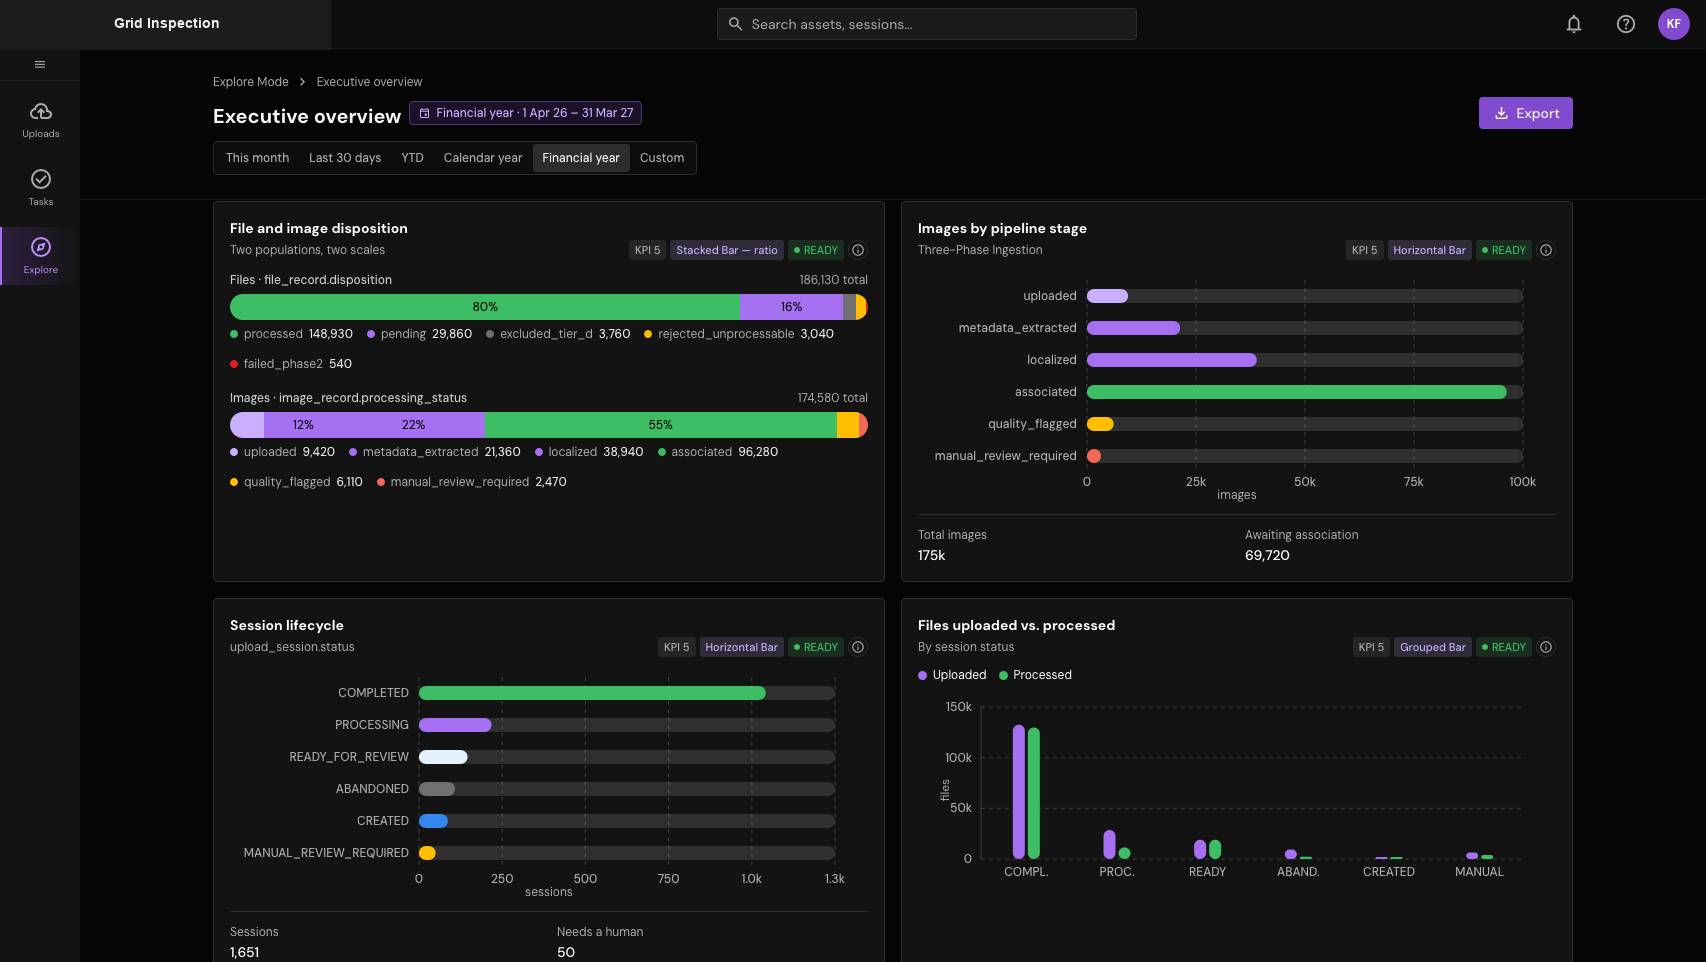Open the Explore section
Image resolution: width=1706 pixels, height=962 pixels.
click(x=40, y=256)
